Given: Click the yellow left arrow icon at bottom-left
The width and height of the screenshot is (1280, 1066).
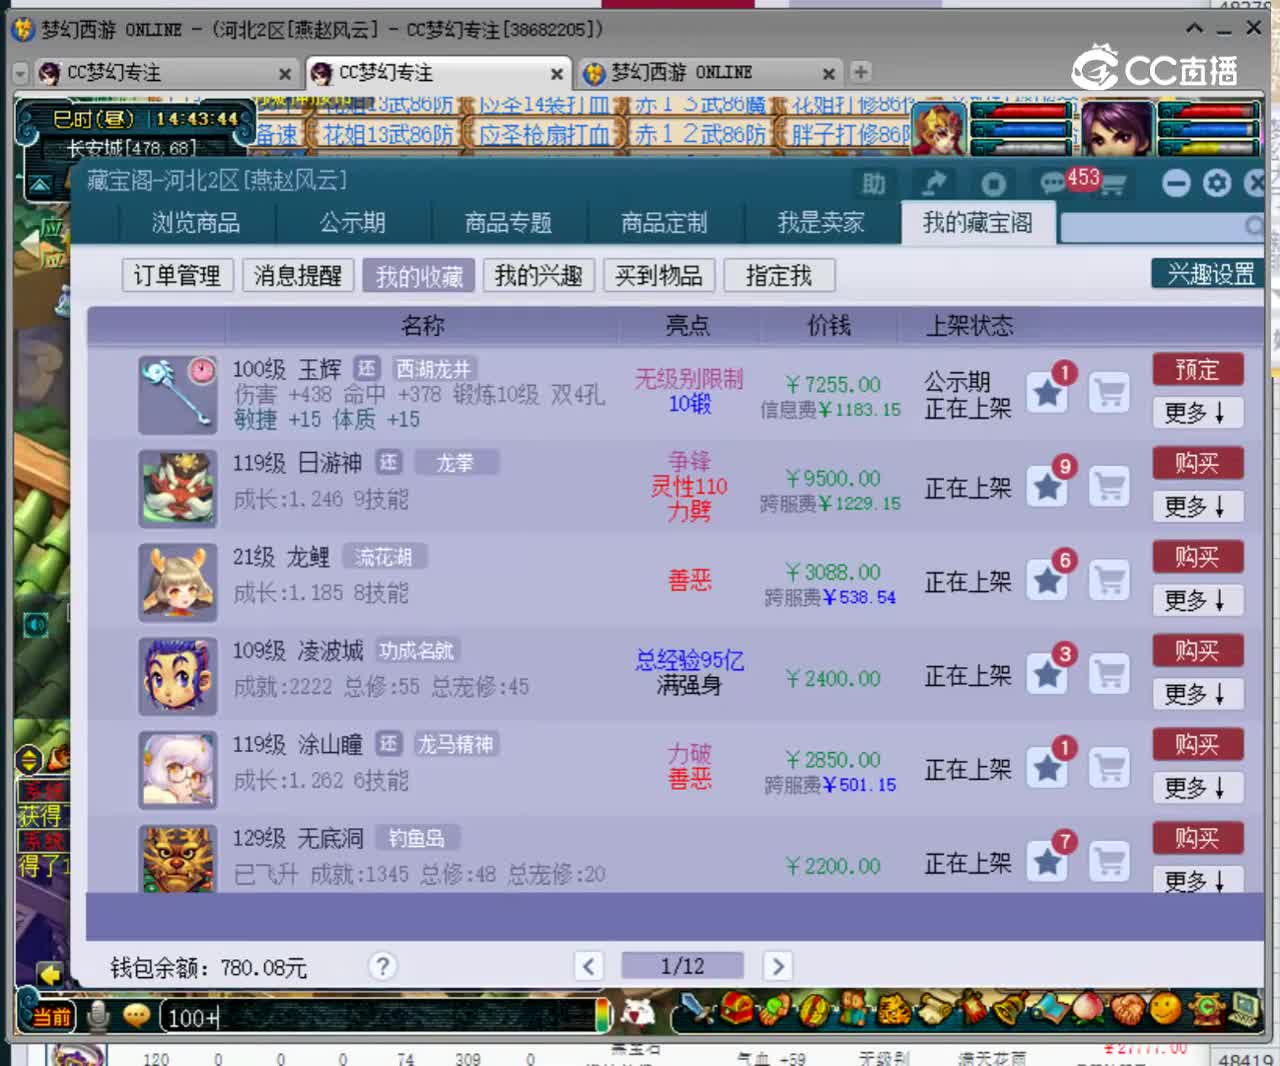Looking at the screenshot, I should coord(49,974).
